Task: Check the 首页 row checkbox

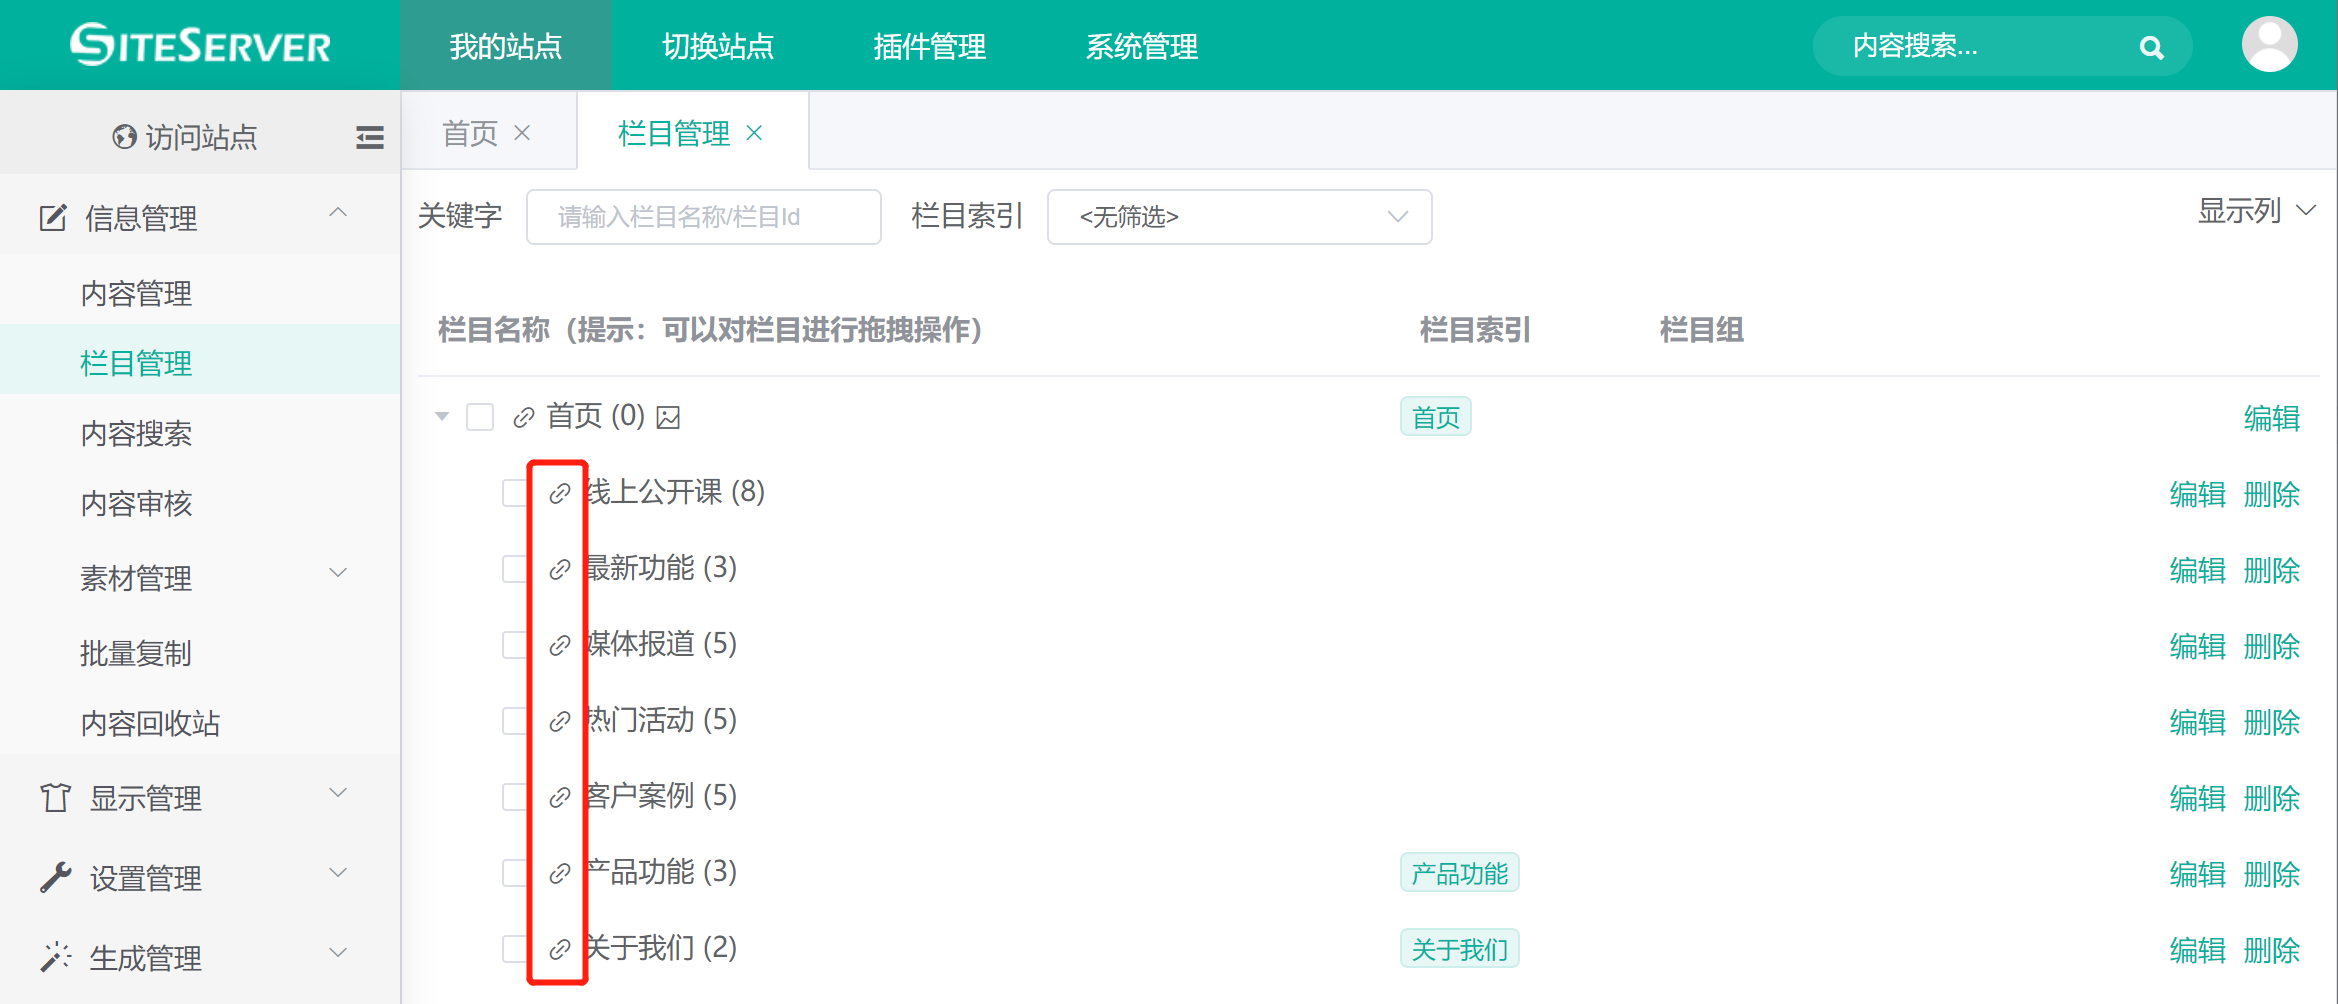Action: tap(480, 417)
